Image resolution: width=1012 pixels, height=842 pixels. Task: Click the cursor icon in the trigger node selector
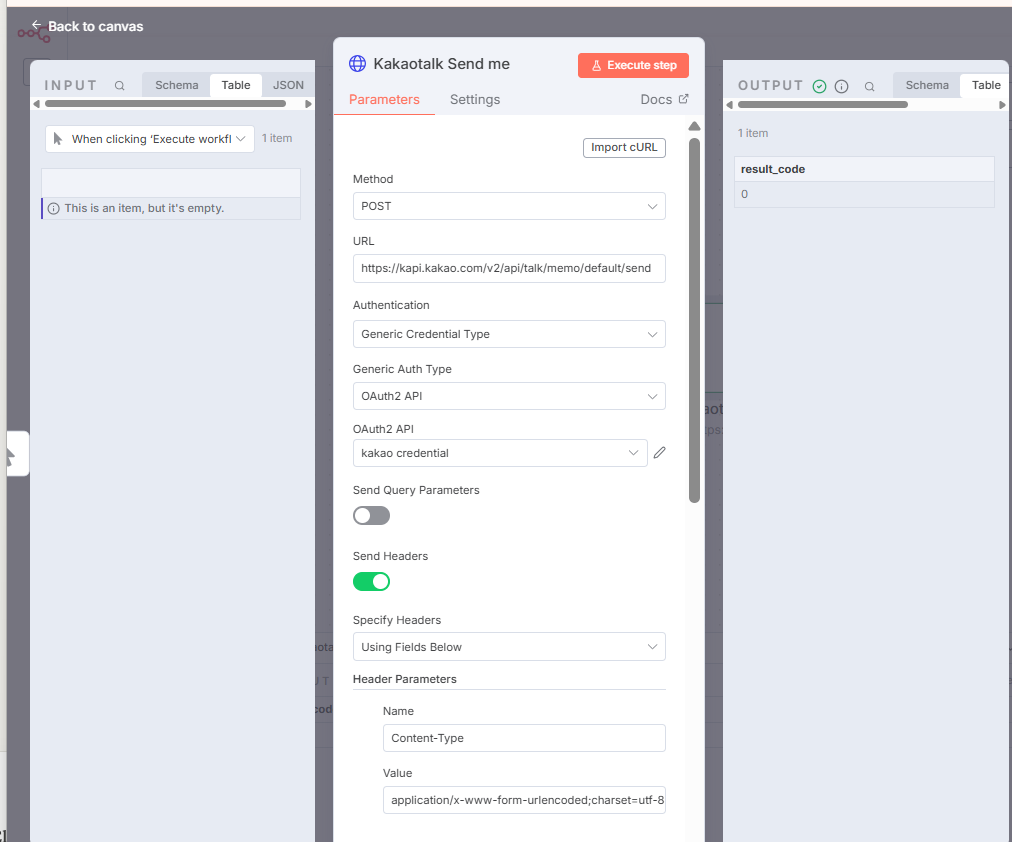(x=57, y=139)
